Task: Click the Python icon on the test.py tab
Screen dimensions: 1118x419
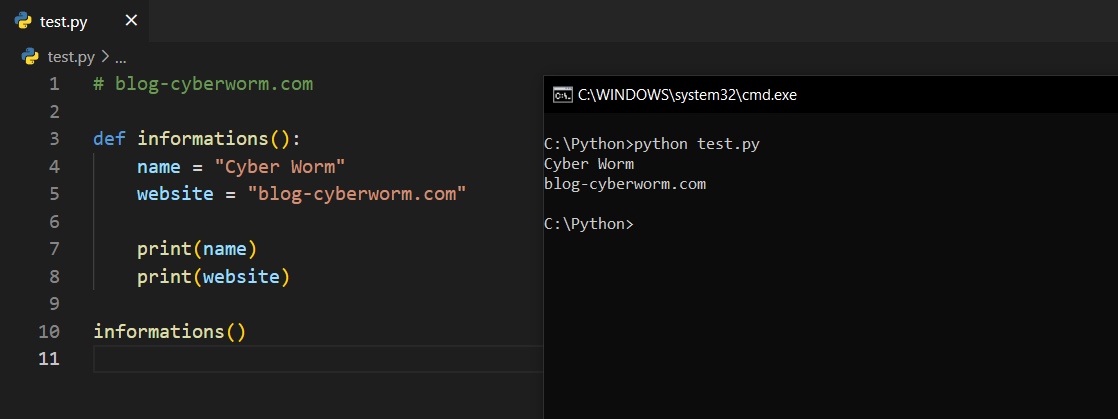Action: [23, 21]
